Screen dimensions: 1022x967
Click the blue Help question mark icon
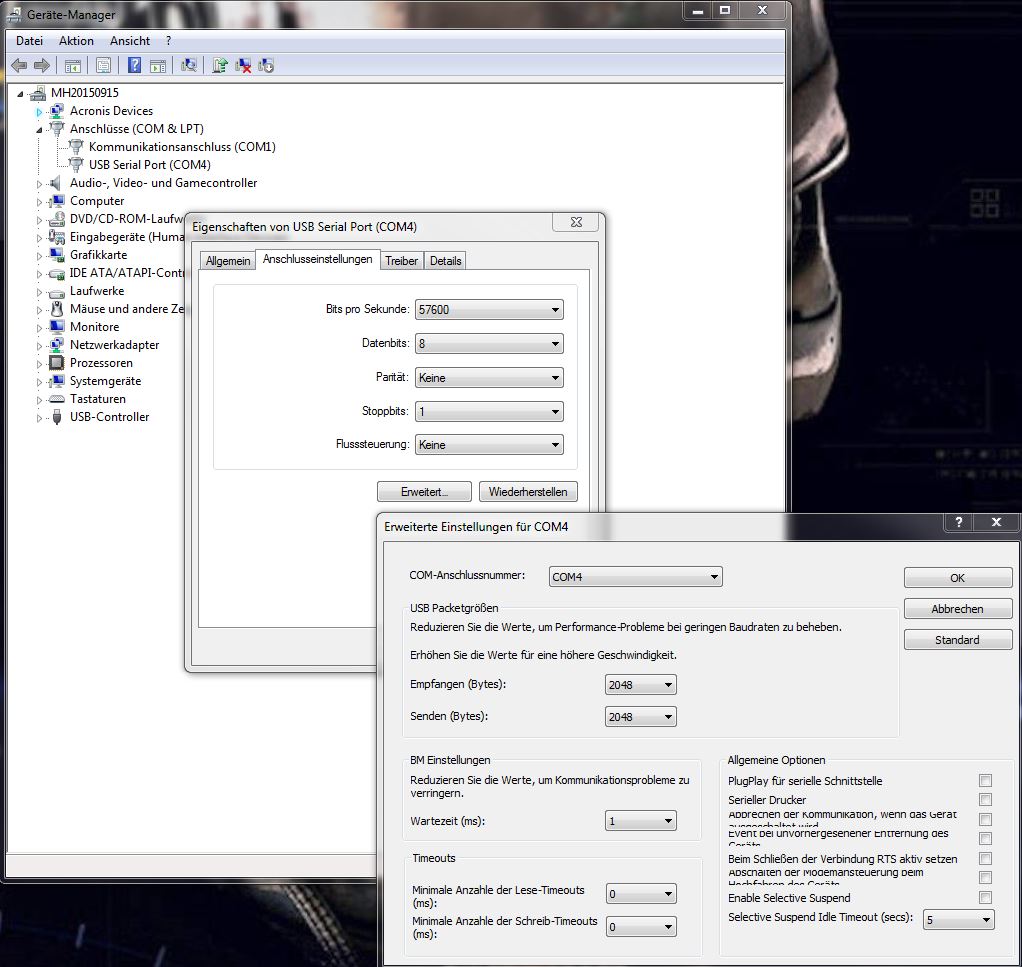coord(134,66)
